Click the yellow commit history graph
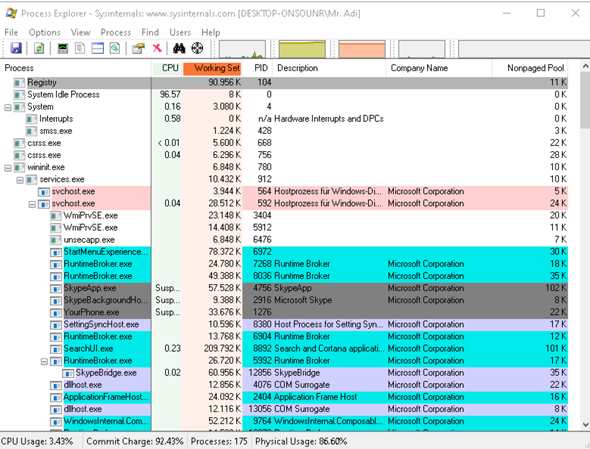 point(302,49)
